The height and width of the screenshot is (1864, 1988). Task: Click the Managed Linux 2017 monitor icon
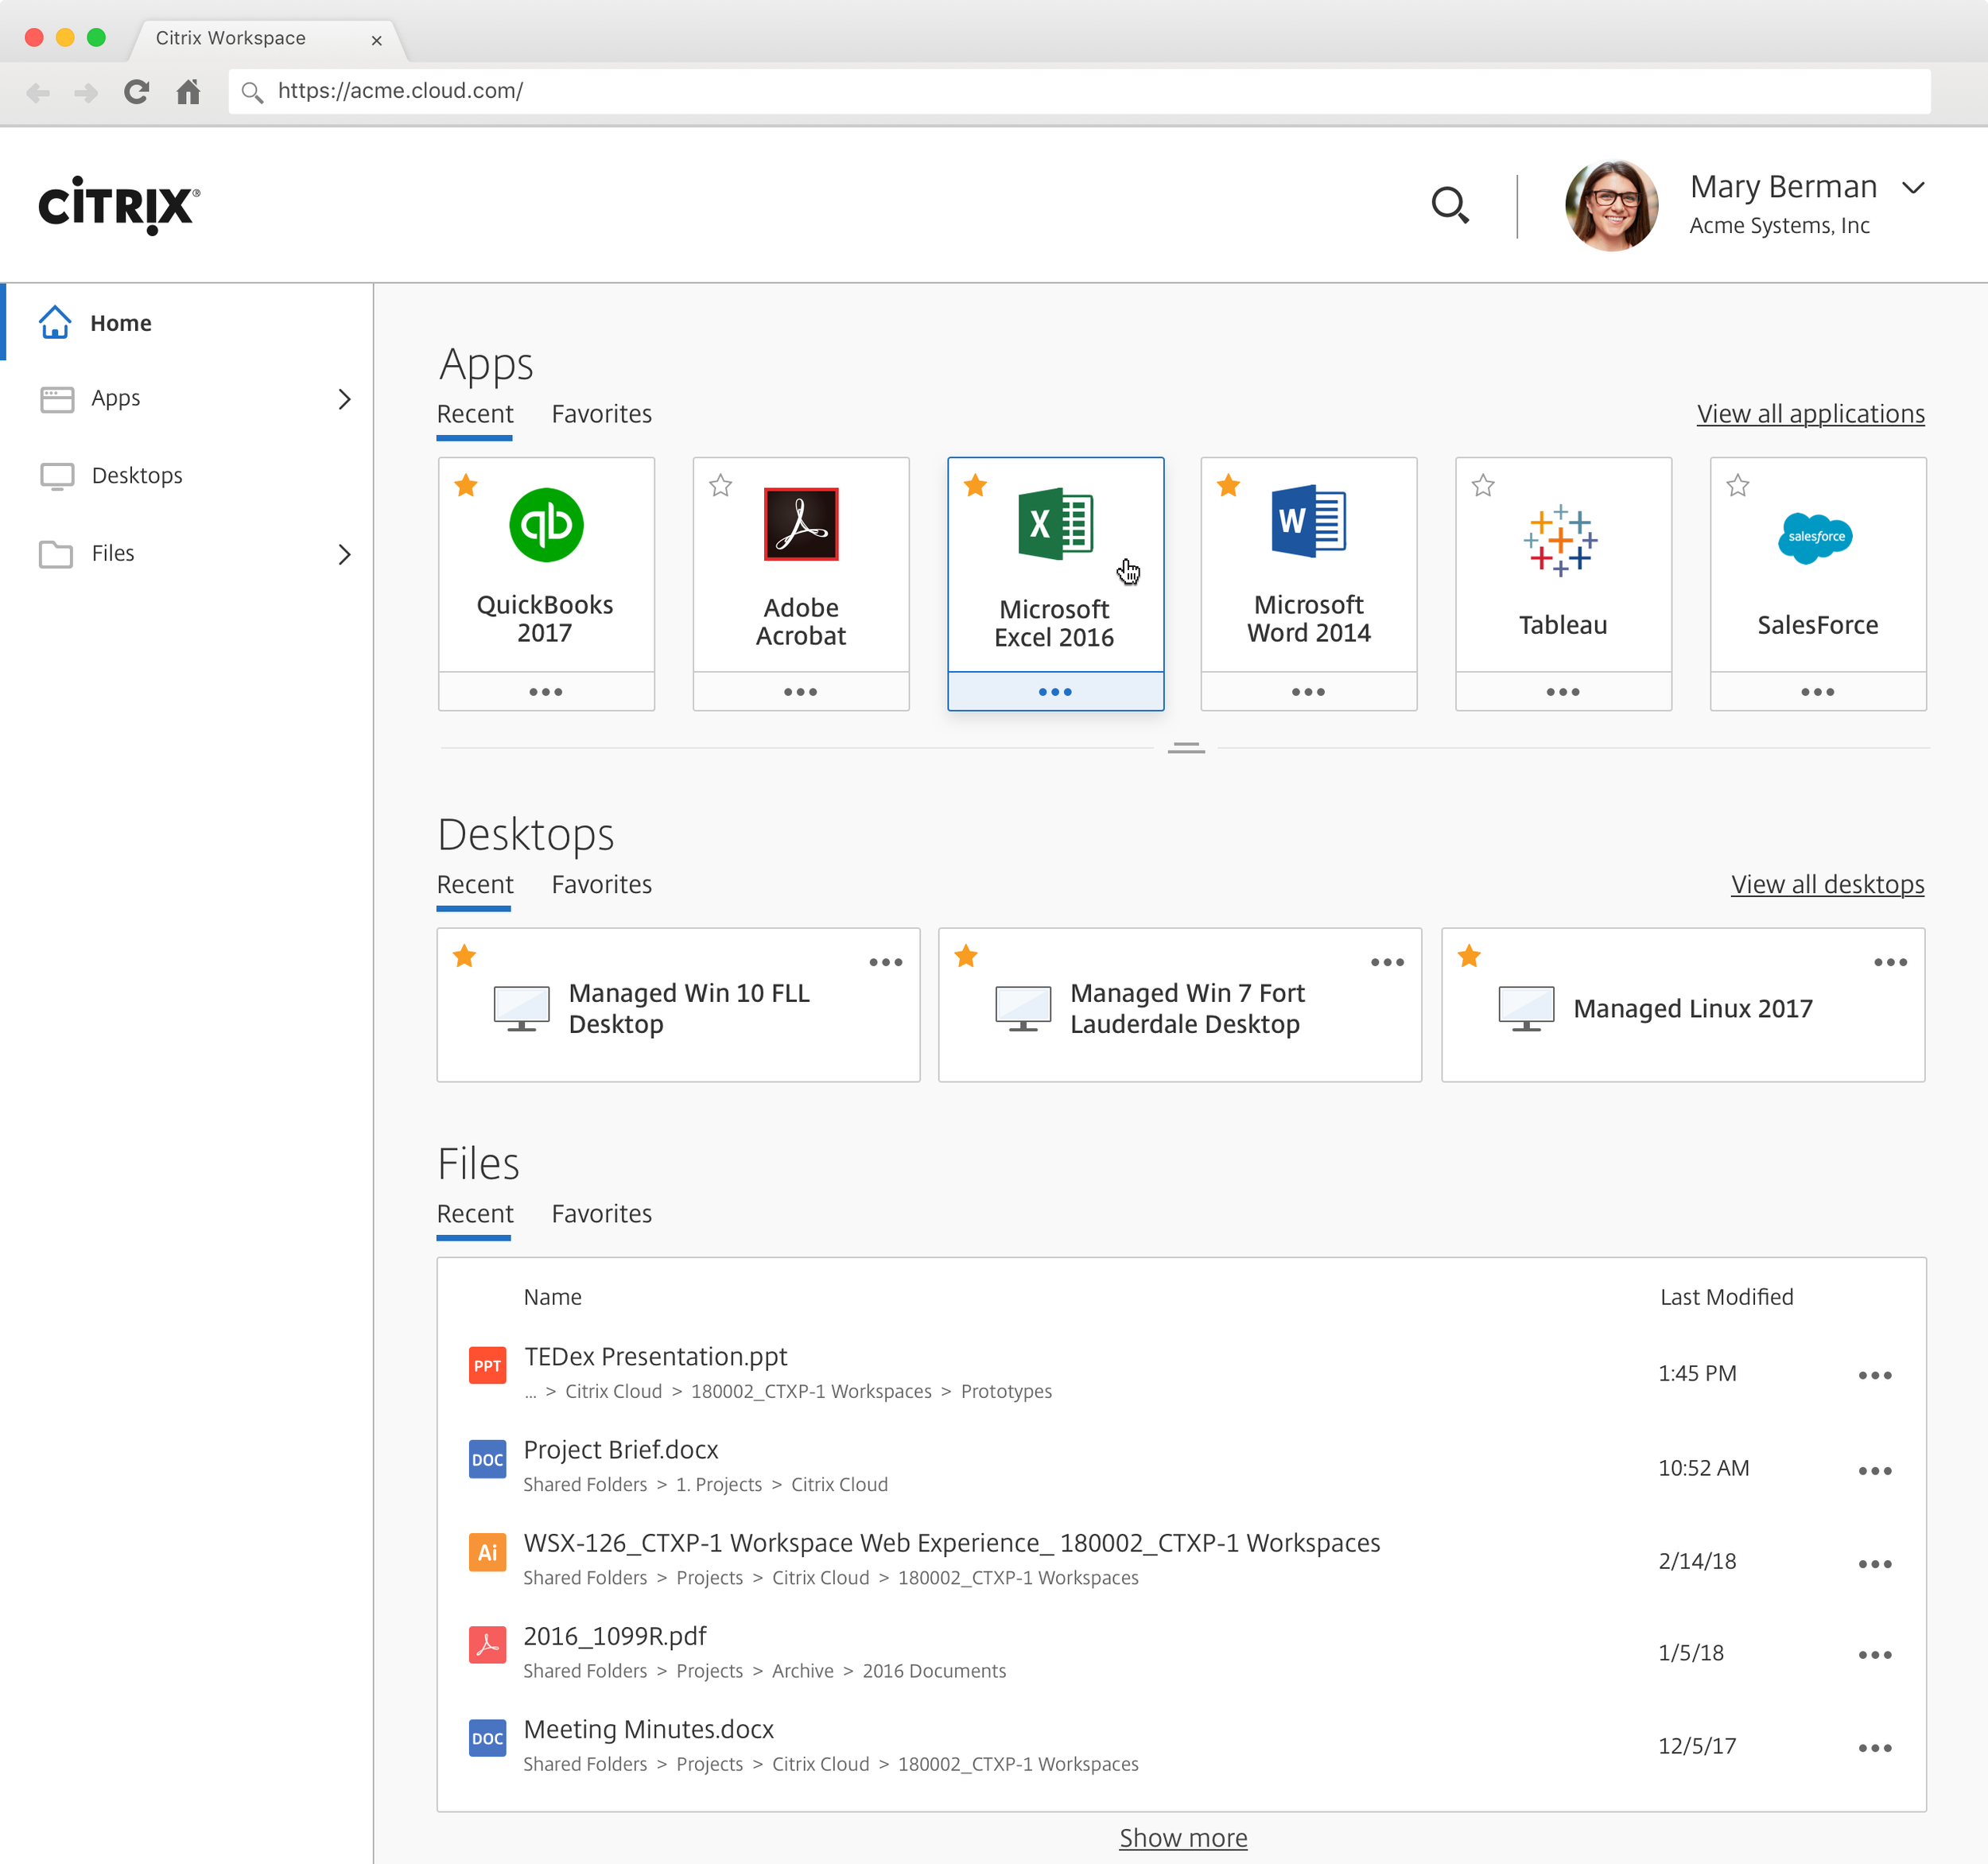(1526, 1008)
